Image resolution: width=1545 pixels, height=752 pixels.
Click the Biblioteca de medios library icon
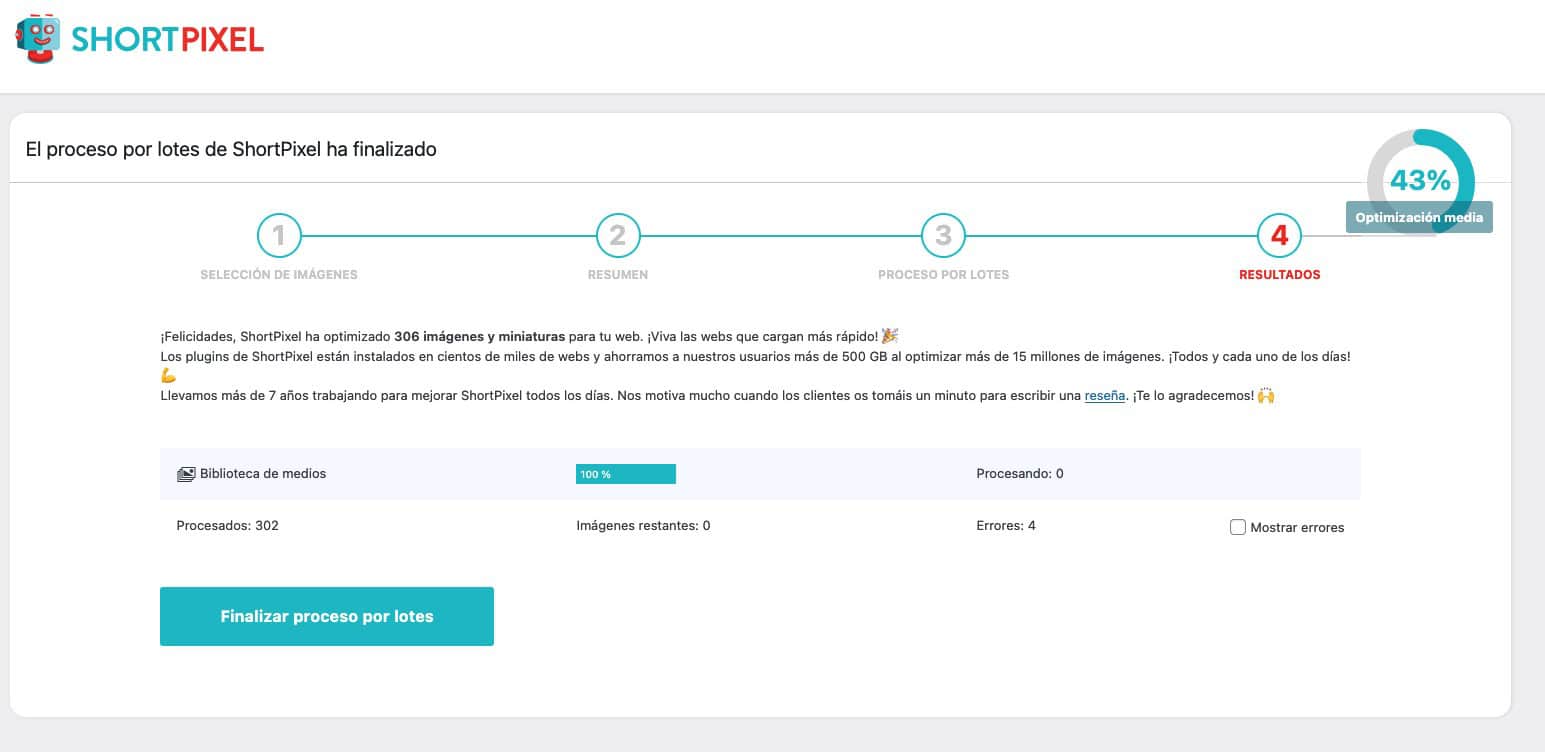(x=186, y=474)
